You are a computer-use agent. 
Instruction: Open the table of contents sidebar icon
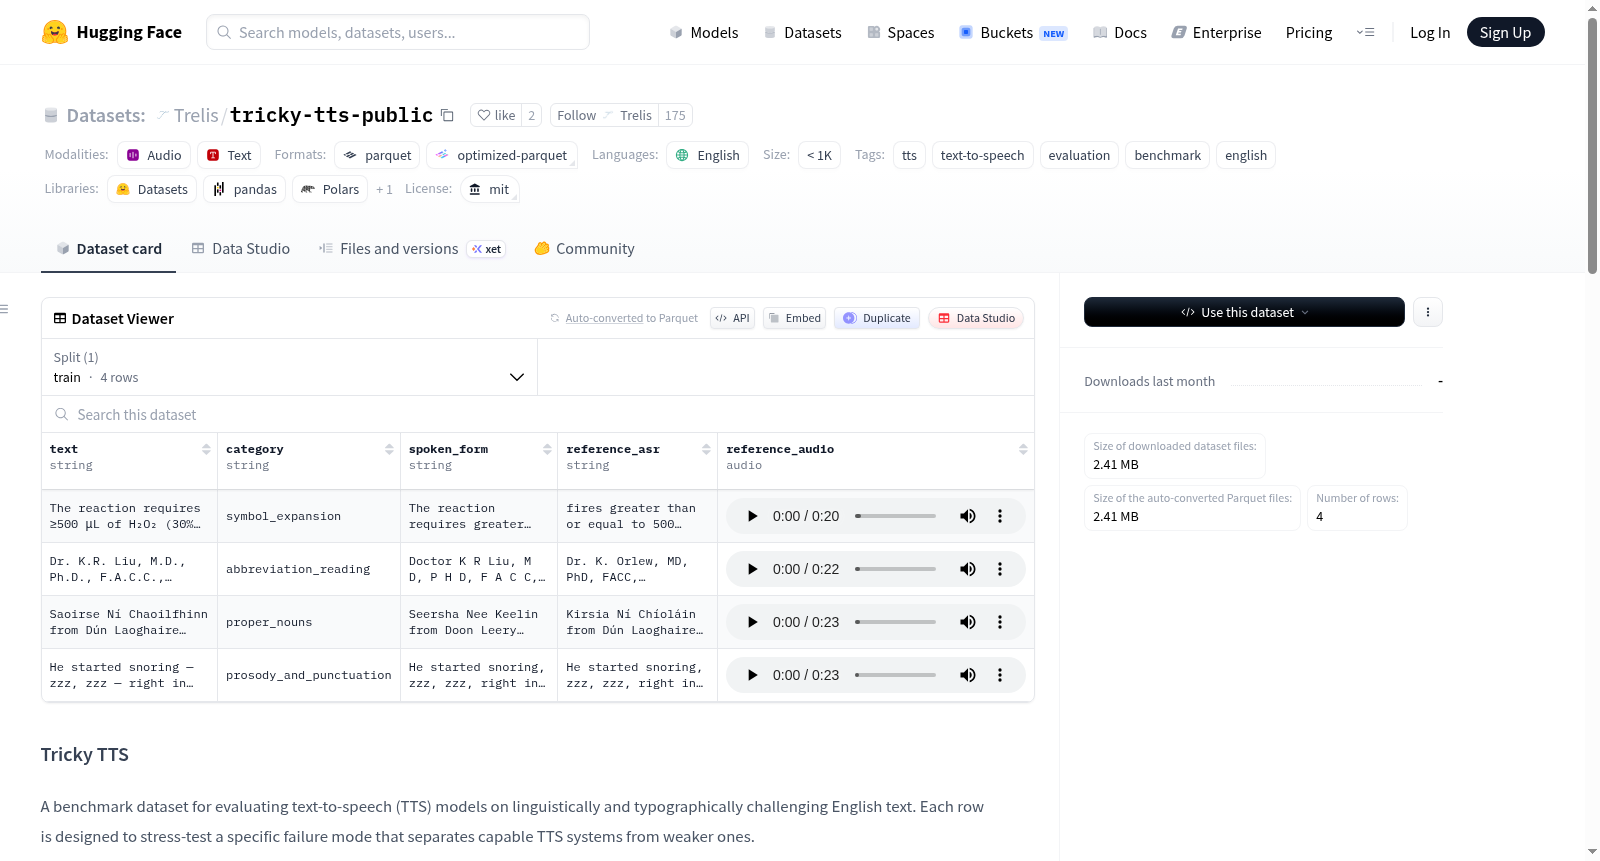click(5, 309)
